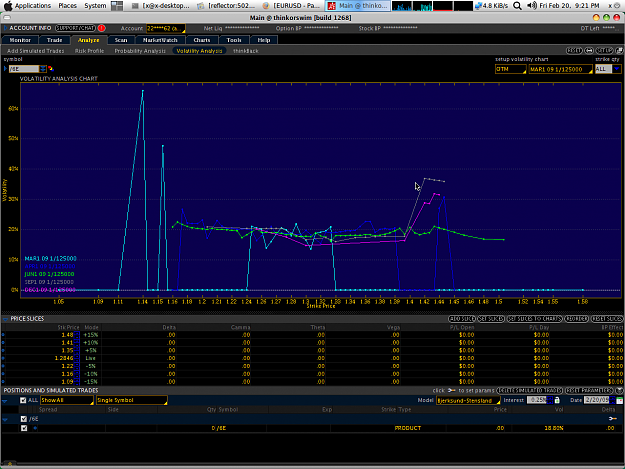Click the Add Slice button
The height and width of the screenshot is (469, 625).
[462, 319]
